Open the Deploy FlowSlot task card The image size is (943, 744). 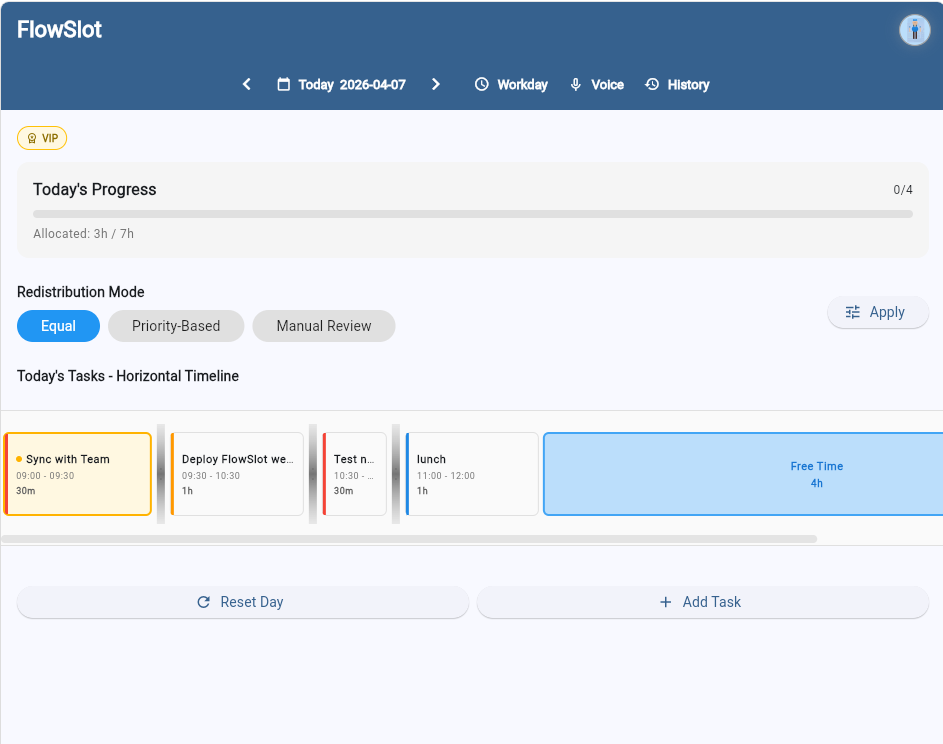[237, 474]
